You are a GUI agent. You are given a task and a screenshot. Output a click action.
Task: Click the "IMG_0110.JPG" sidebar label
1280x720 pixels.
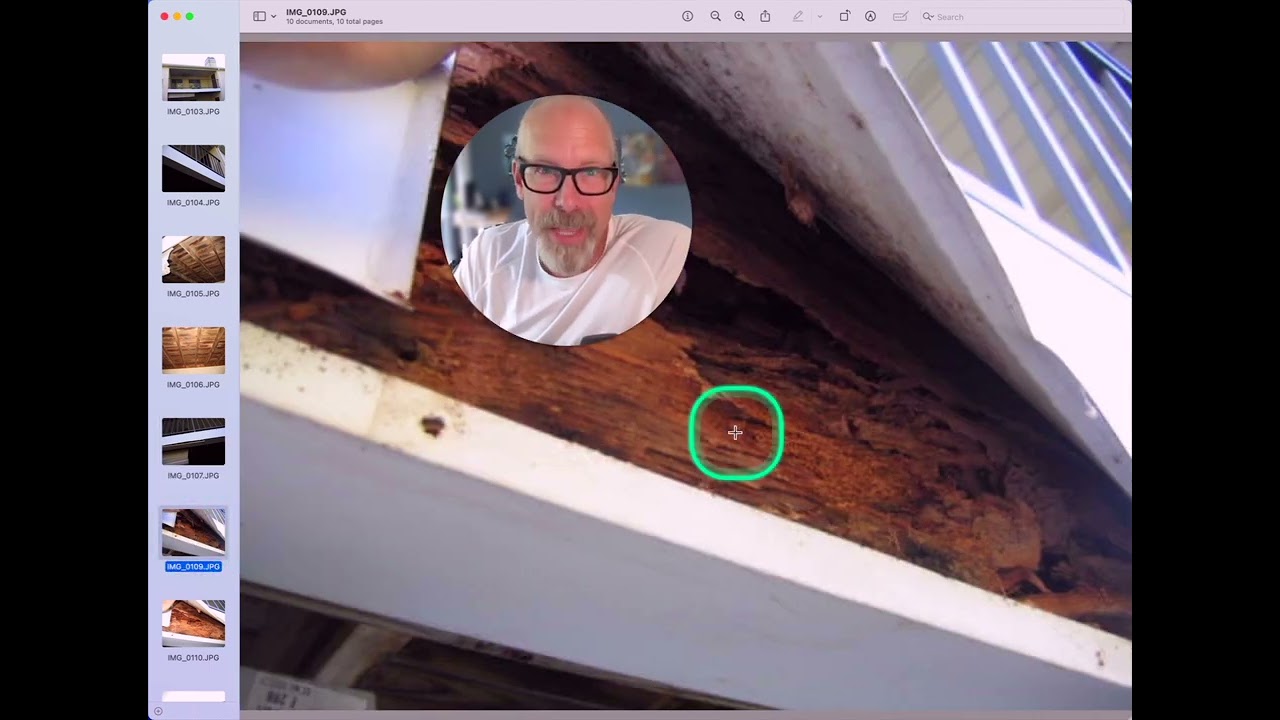click(193, 658)
